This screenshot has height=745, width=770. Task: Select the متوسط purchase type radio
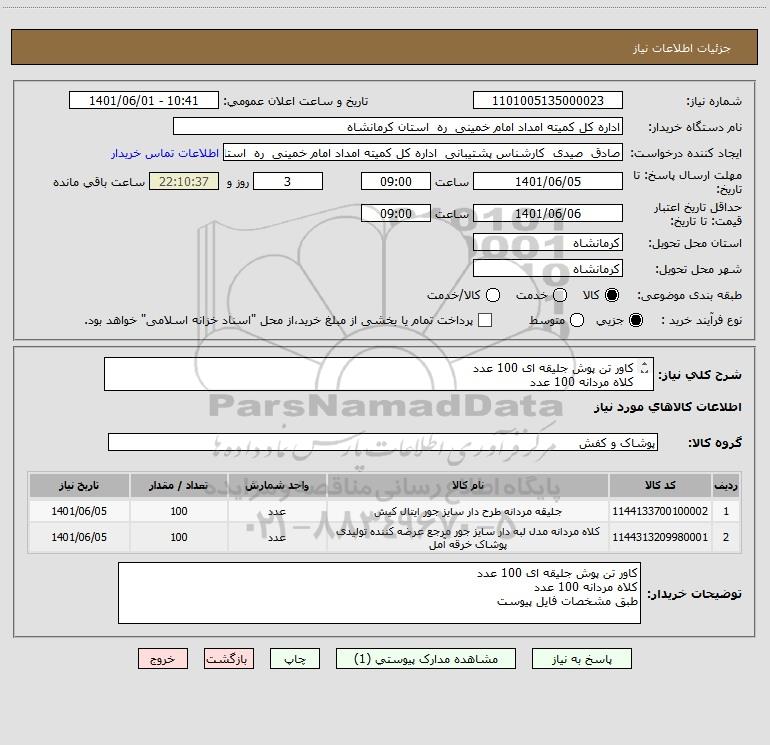coord(577,320)
